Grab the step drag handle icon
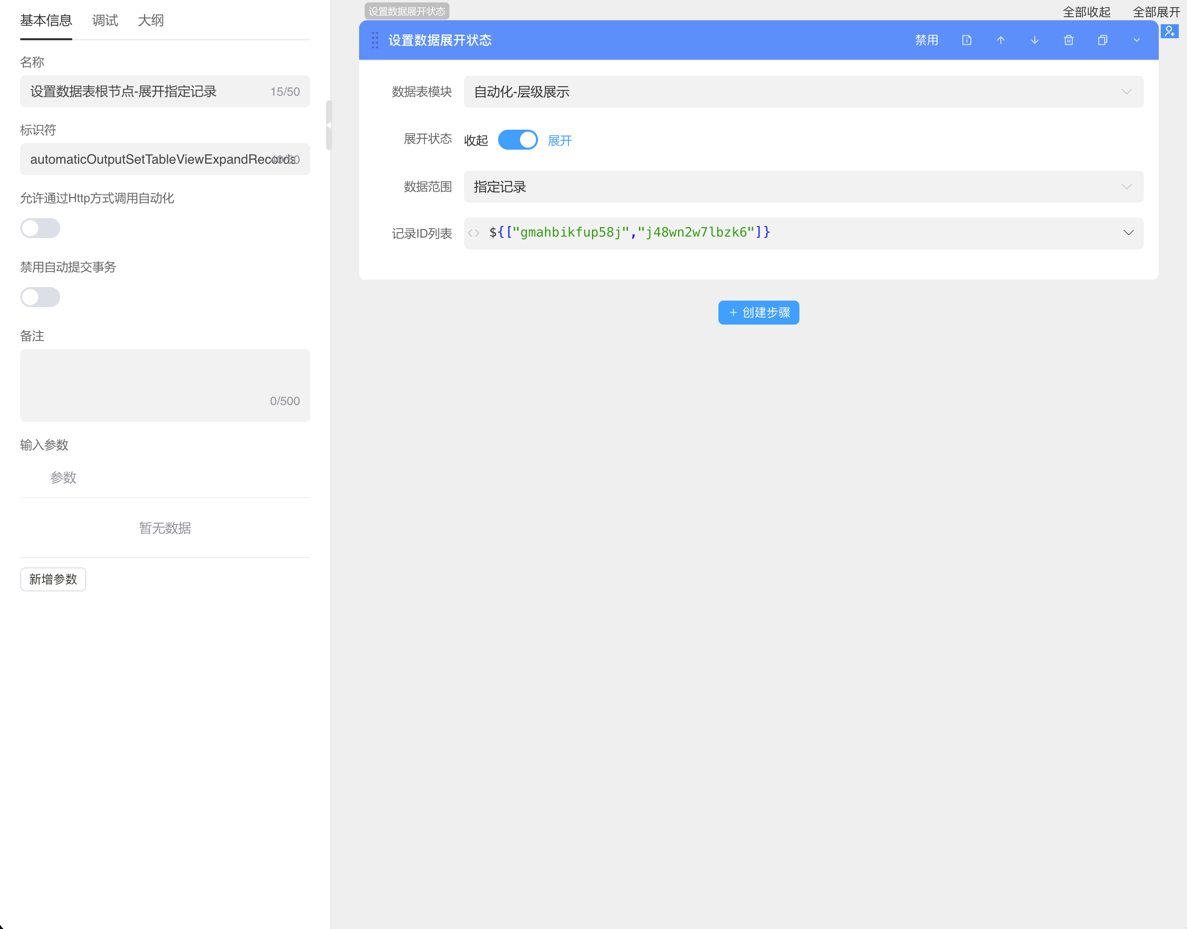Viewport: 1187px width, 929px height. 375,41
